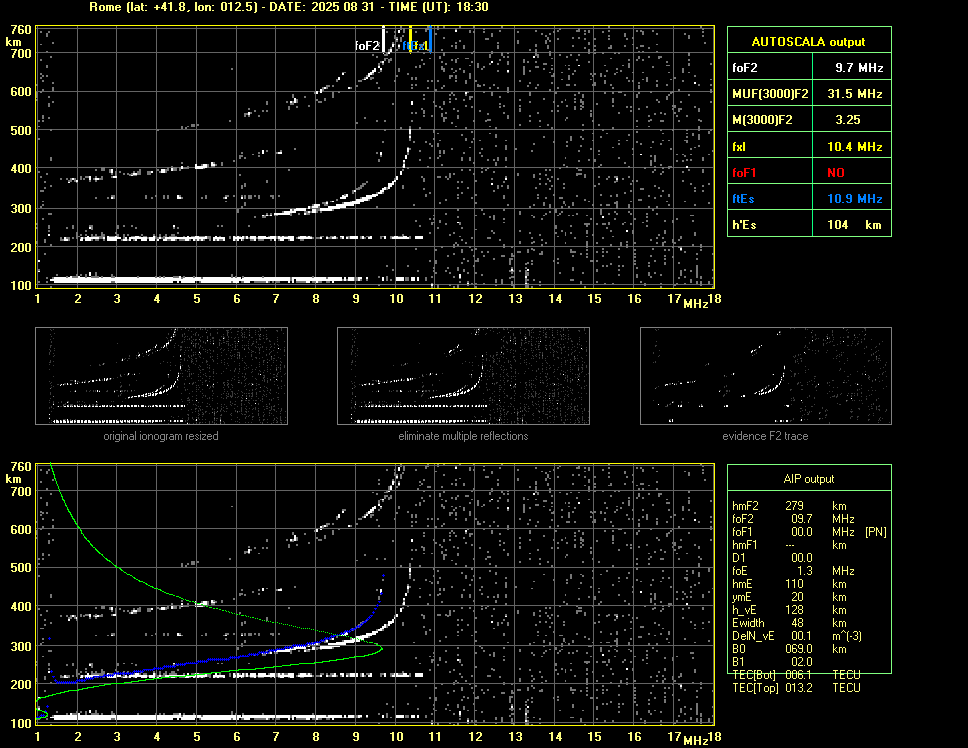968x748 pixels.
Task: Click the 'original ionogram resized' caption
Action: pyautogui.click(x=161, y=436)
